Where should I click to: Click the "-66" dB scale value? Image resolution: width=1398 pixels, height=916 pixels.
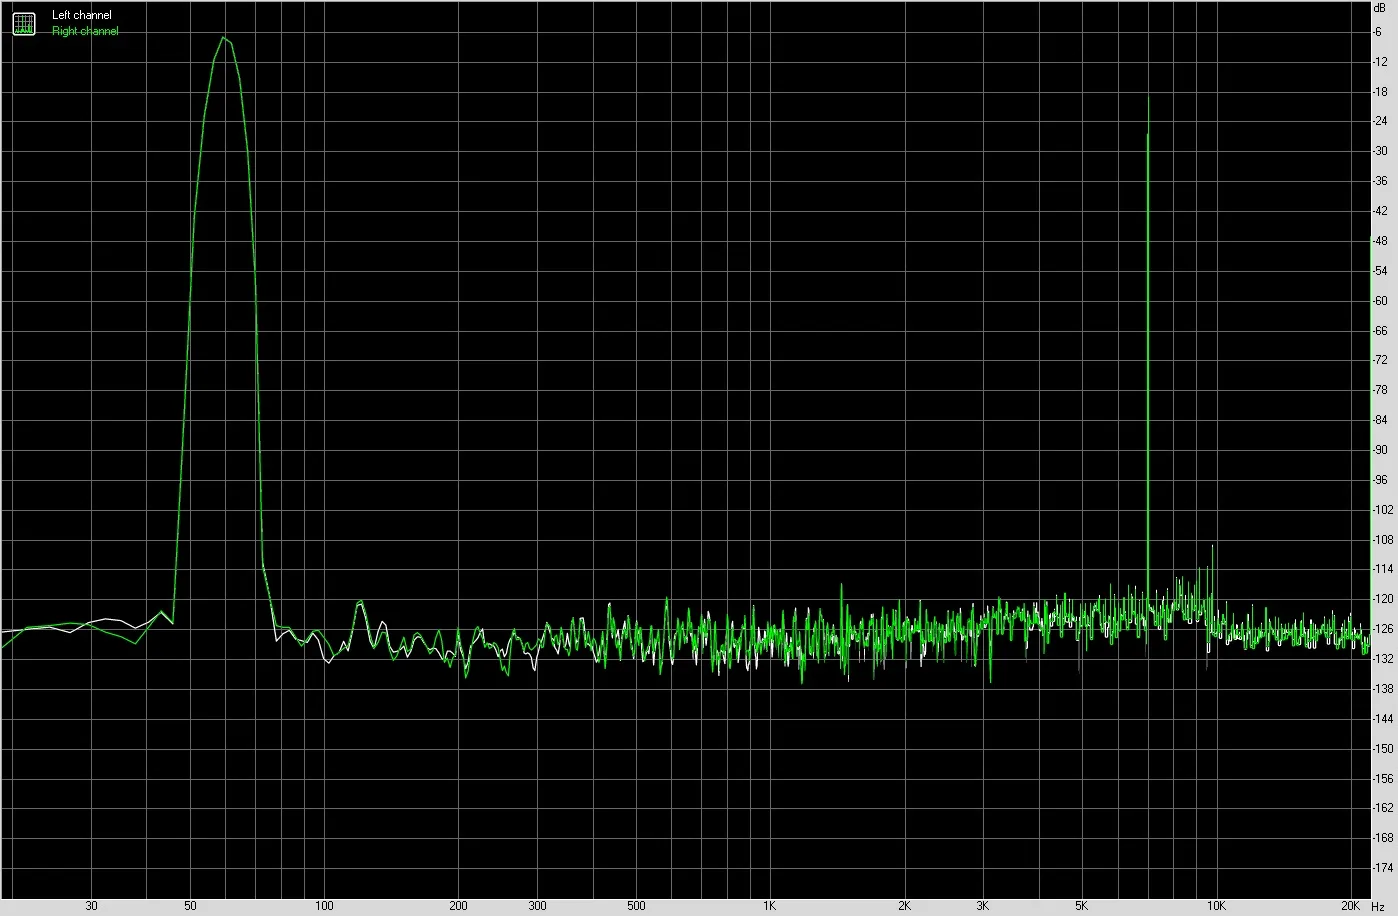(x=1380, y=331)
